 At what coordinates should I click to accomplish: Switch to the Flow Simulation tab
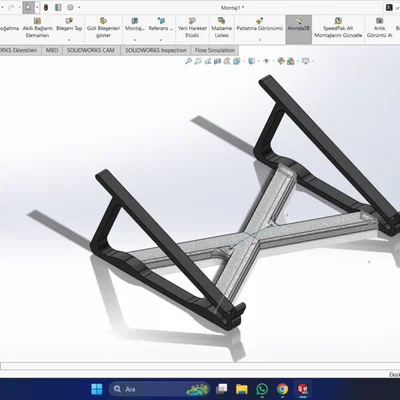click(215, 50)
